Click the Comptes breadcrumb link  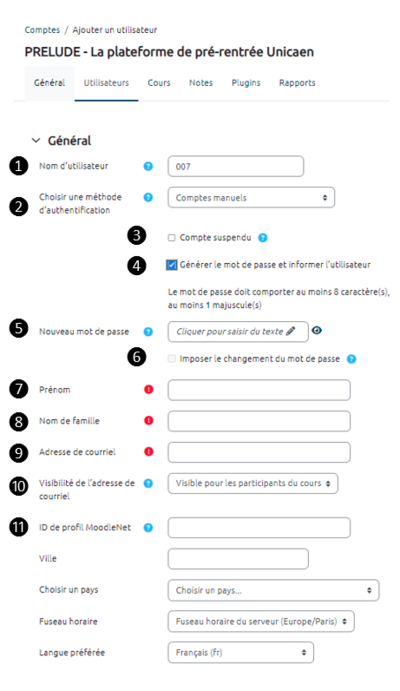coord(42,30)
